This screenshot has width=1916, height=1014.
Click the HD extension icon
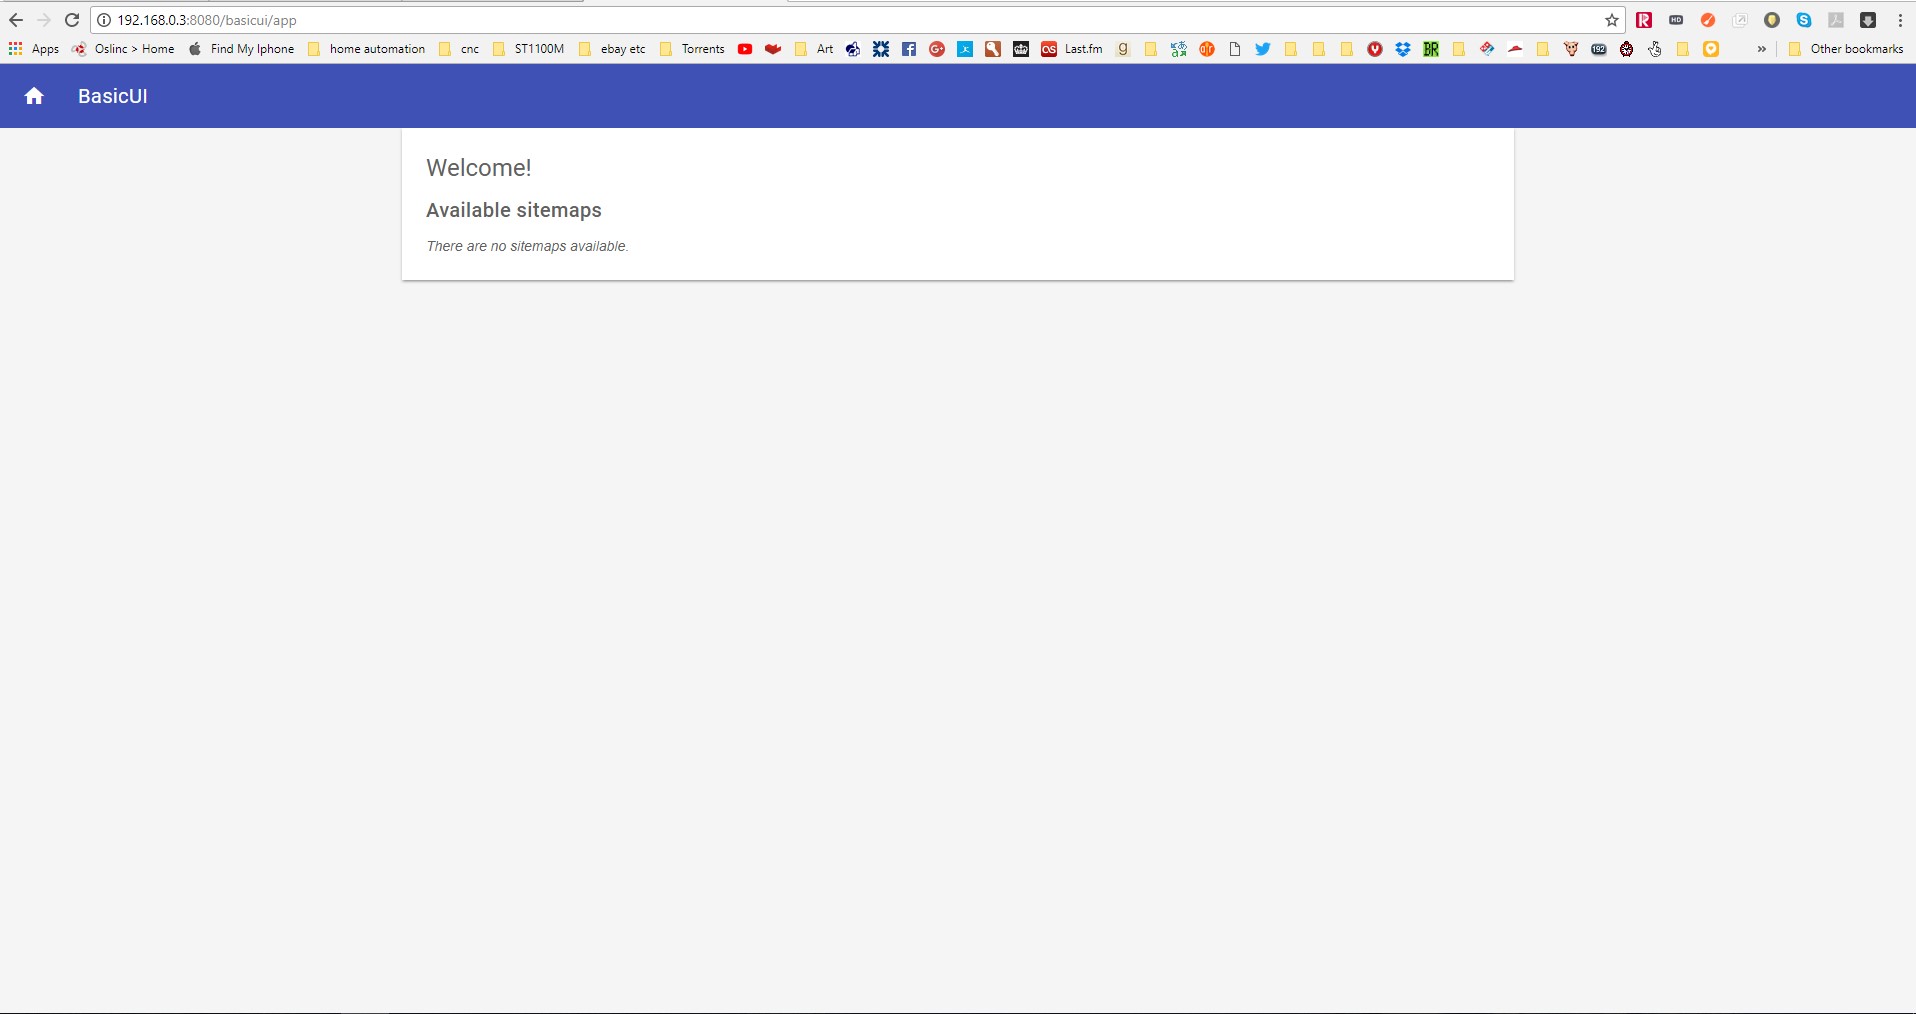pos(1676,20)
